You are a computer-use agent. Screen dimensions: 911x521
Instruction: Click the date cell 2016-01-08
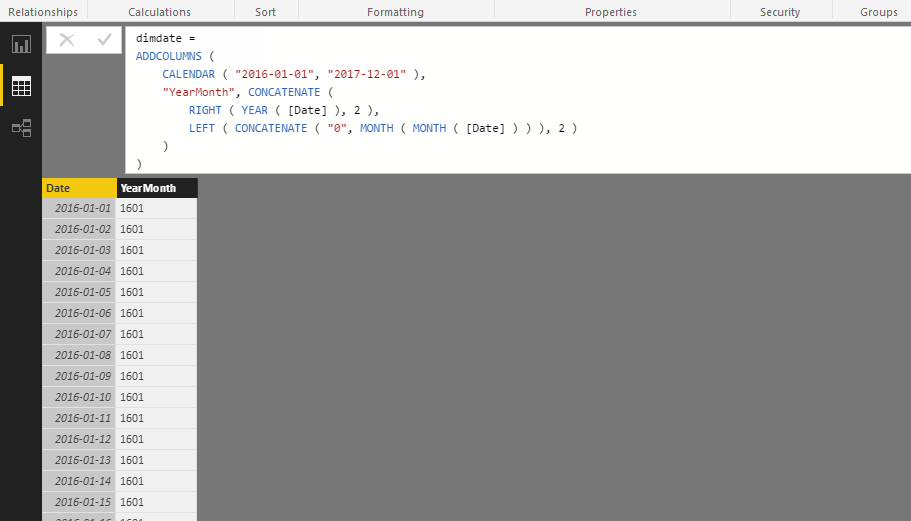pos(79,355)
